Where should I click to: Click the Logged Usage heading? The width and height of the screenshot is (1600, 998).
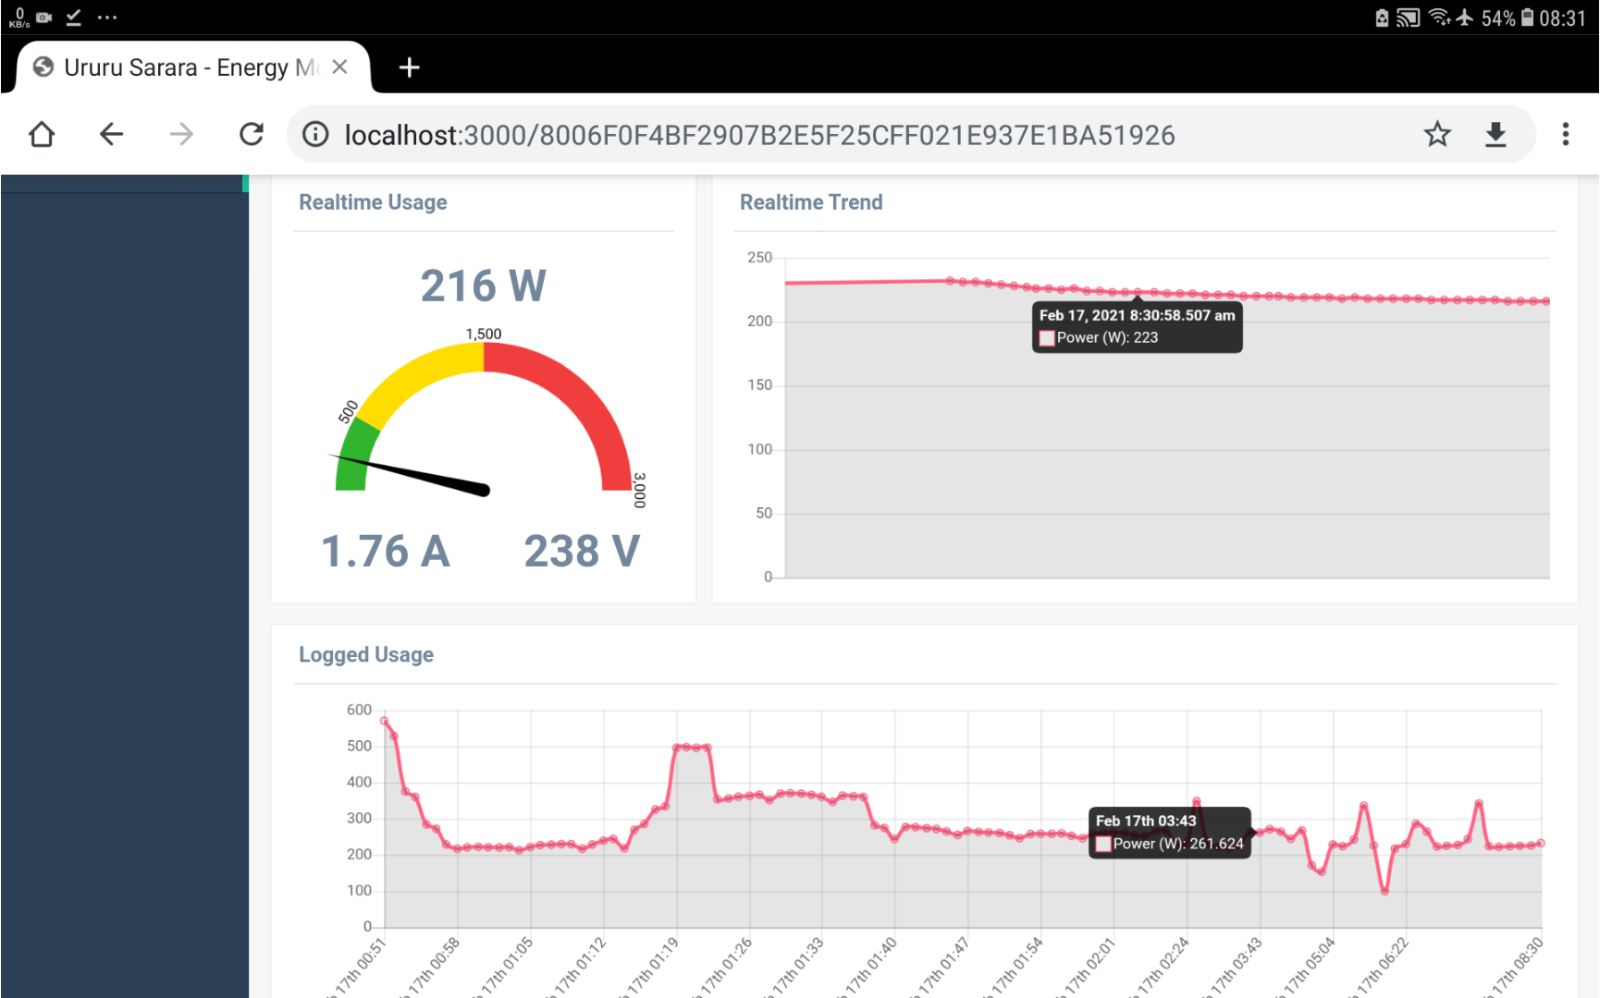coord(366,655)
